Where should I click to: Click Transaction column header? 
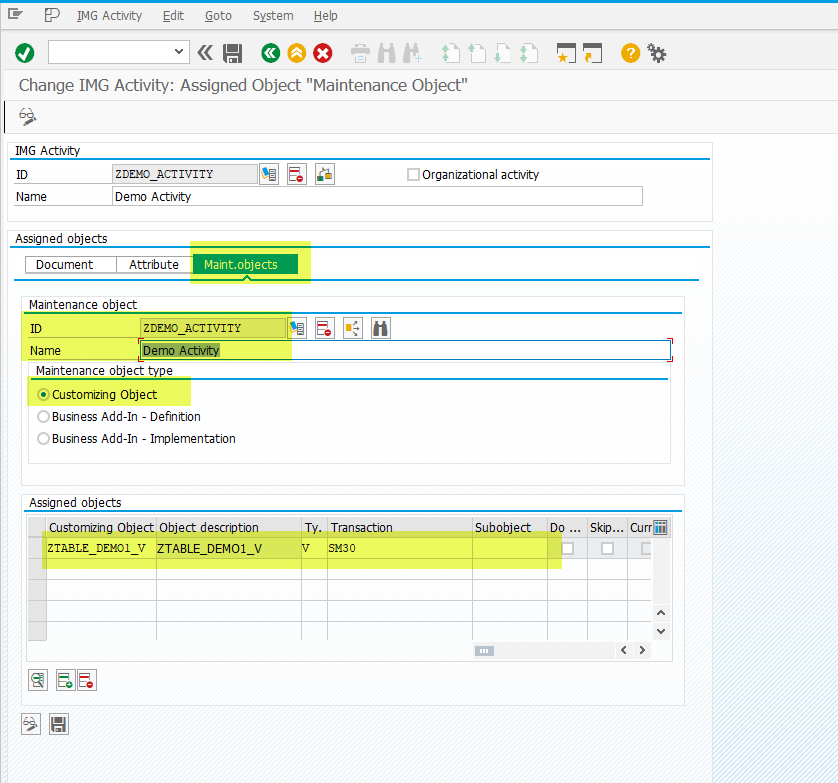pyautogui.click(x=400, y=528)
